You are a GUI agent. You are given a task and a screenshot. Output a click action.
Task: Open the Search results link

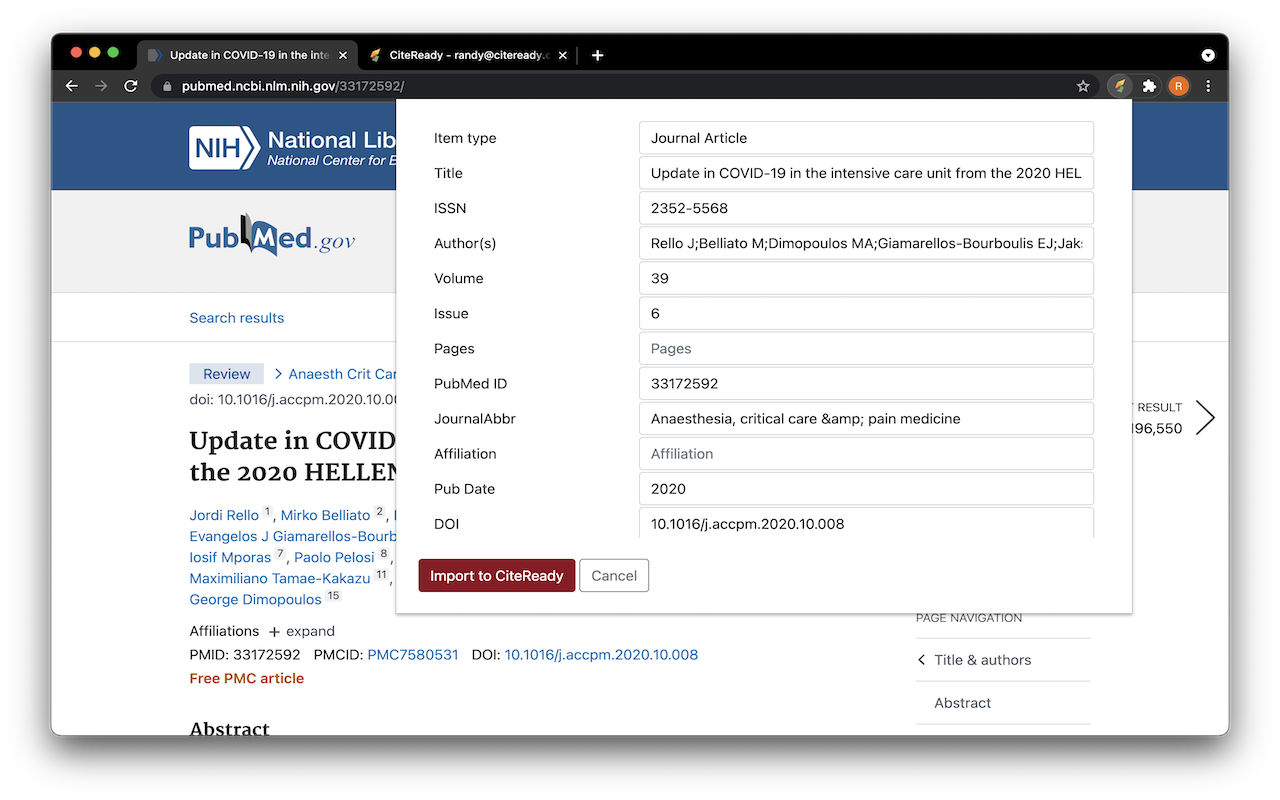[237, 318]
